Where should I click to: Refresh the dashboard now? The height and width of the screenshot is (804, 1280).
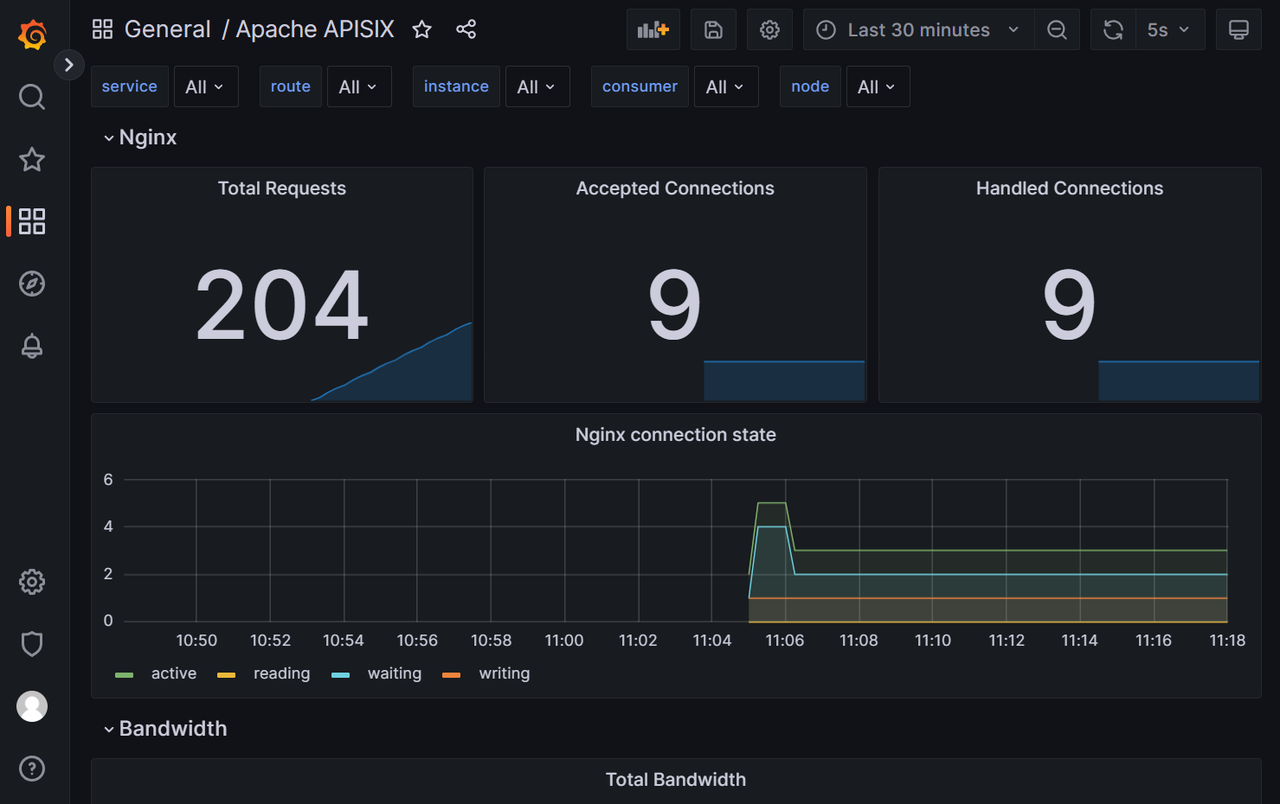[x=1113, y=30]
